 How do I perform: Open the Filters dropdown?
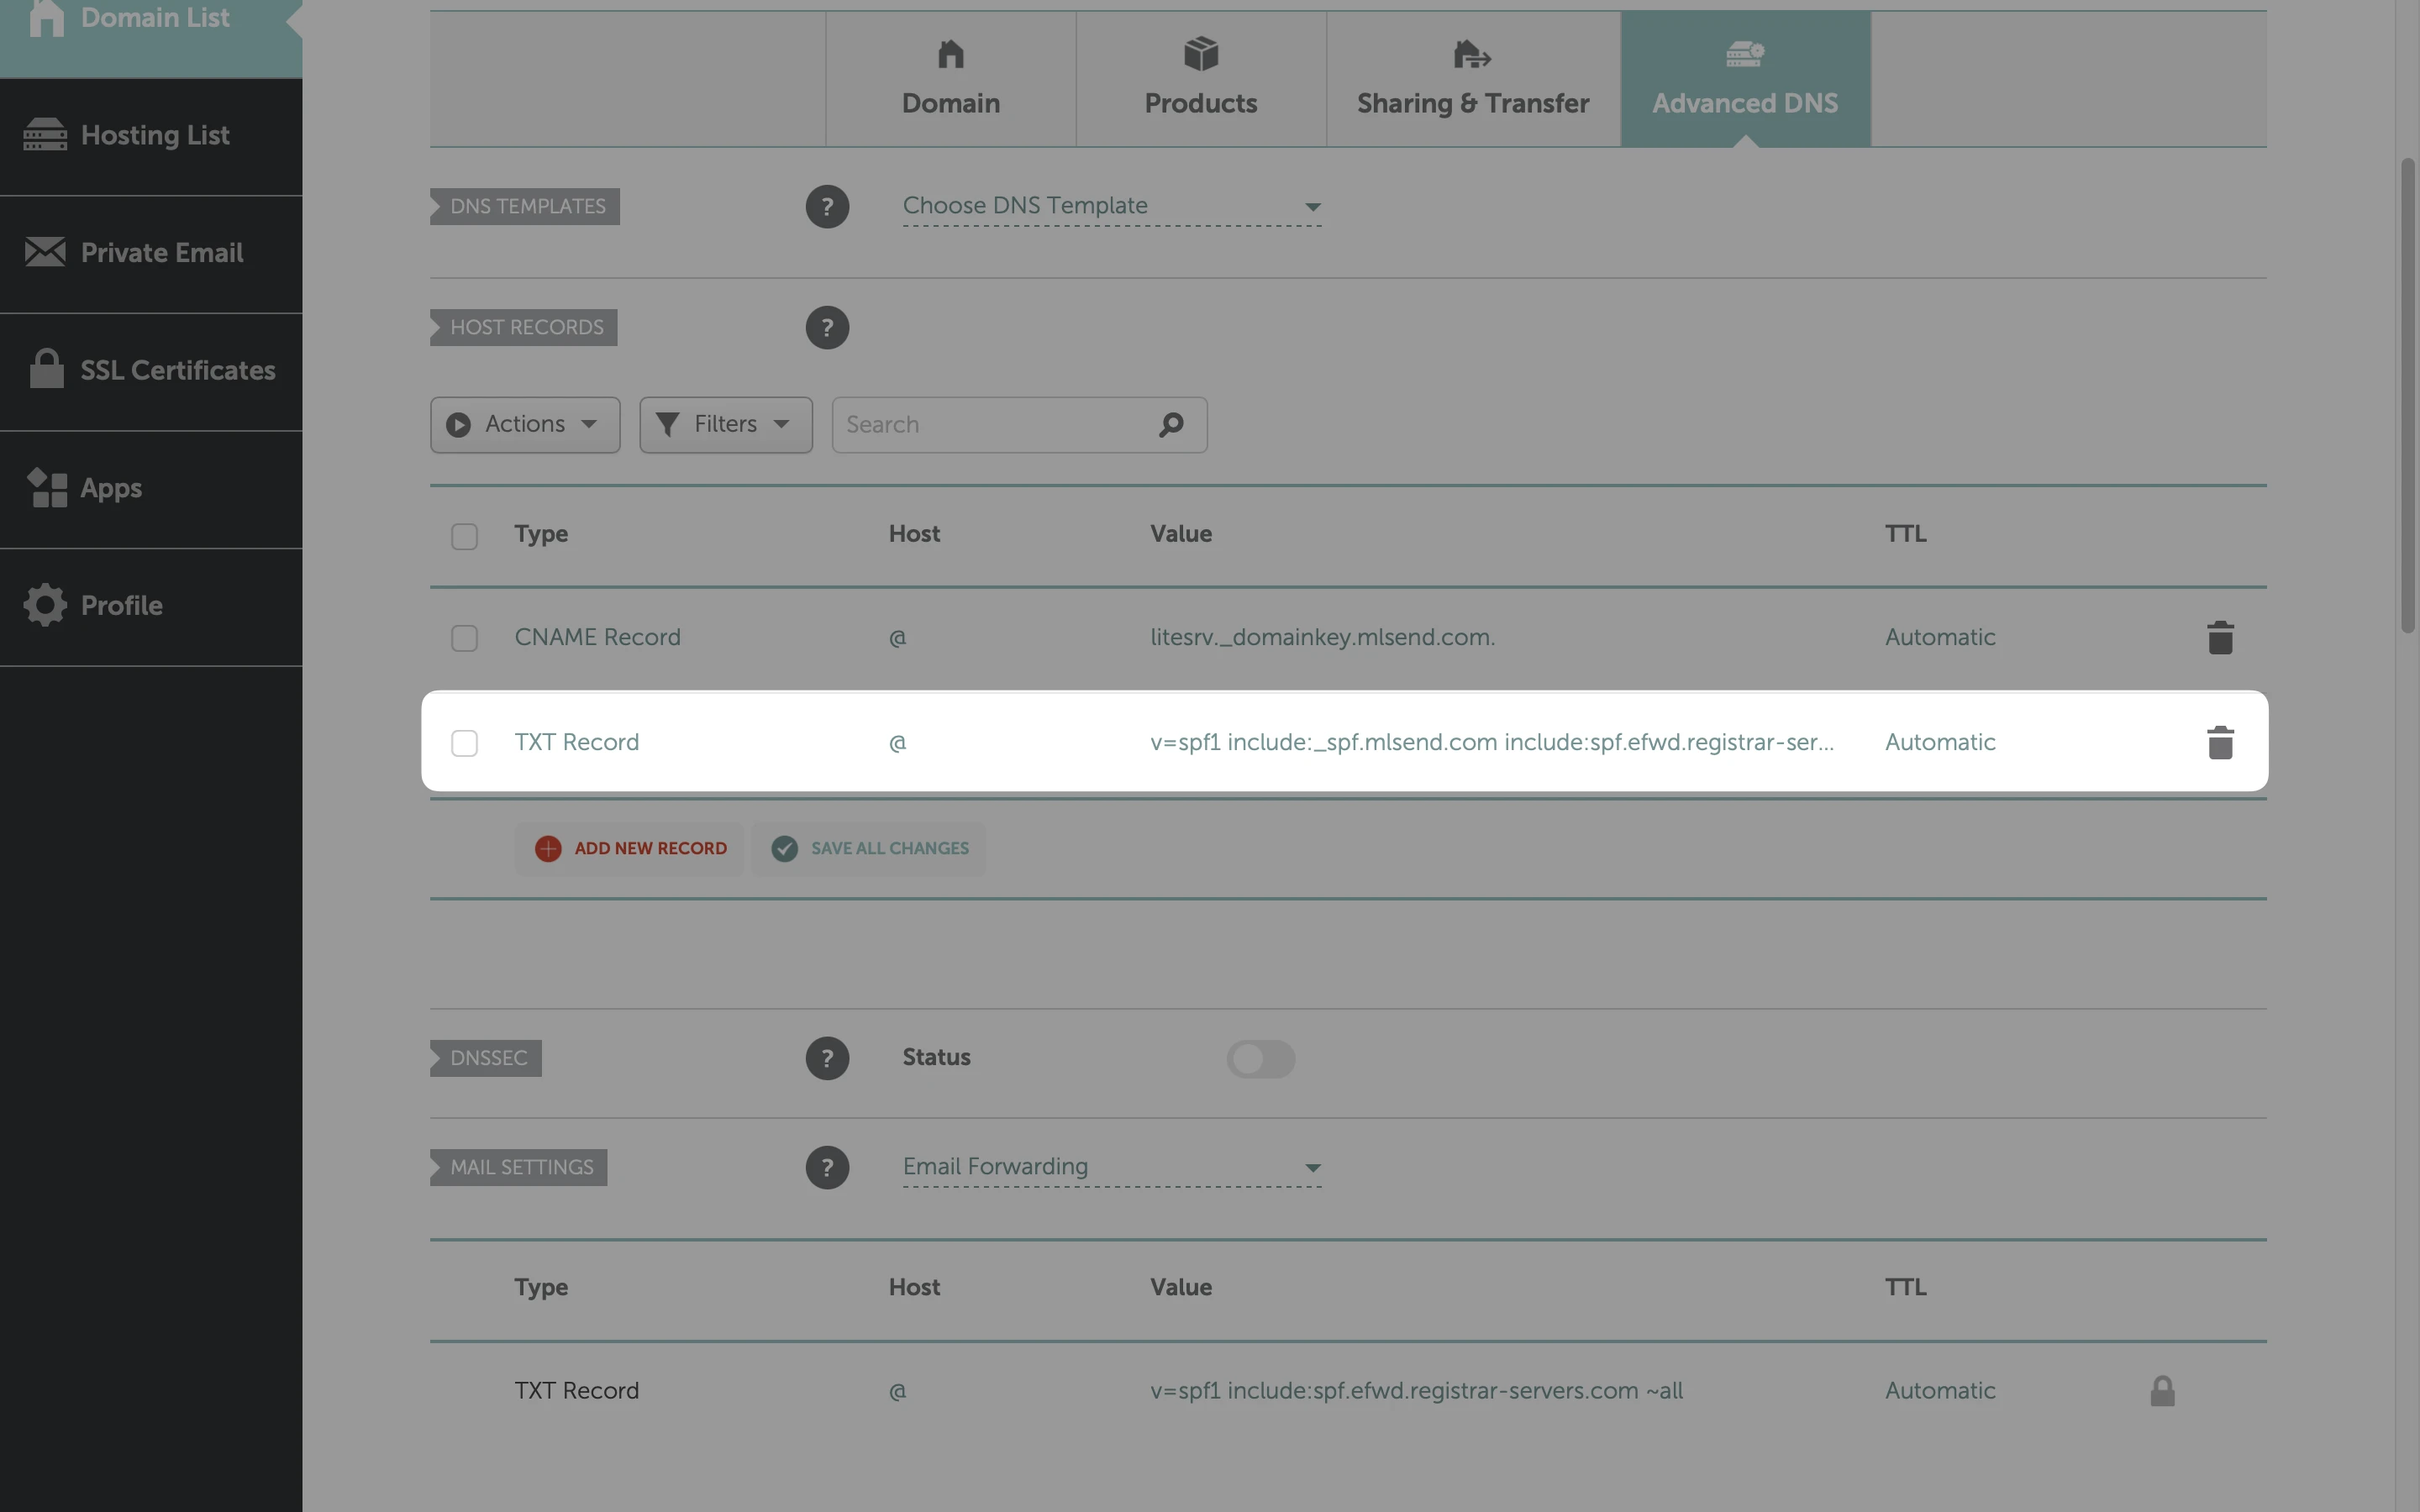coord(725,425)
